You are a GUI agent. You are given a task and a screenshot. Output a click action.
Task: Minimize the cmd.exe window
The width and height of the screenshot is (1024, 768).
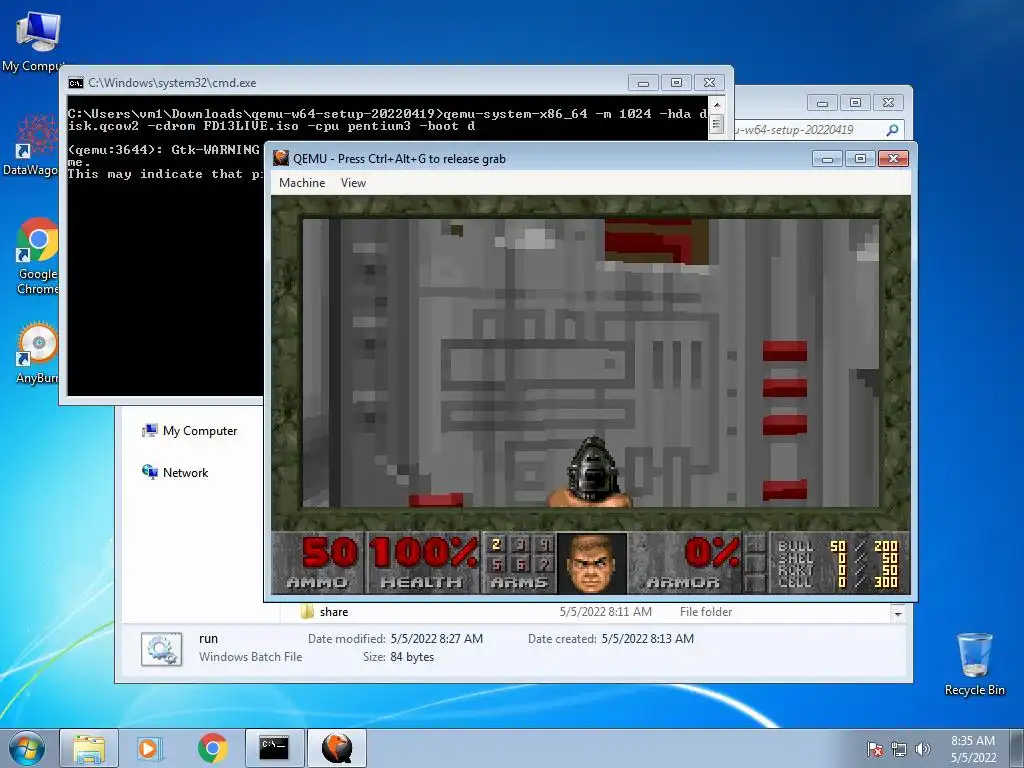pyautogui.click(x=643, y=83)
